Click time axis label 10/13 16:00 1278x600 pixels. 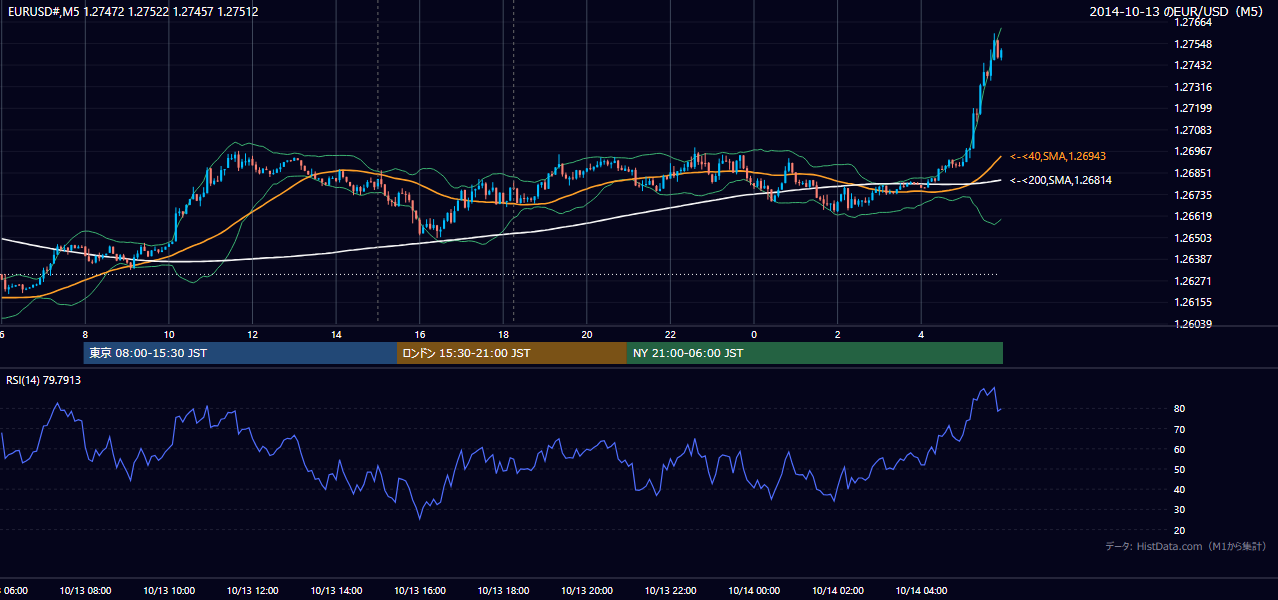(x=420, y=591)
